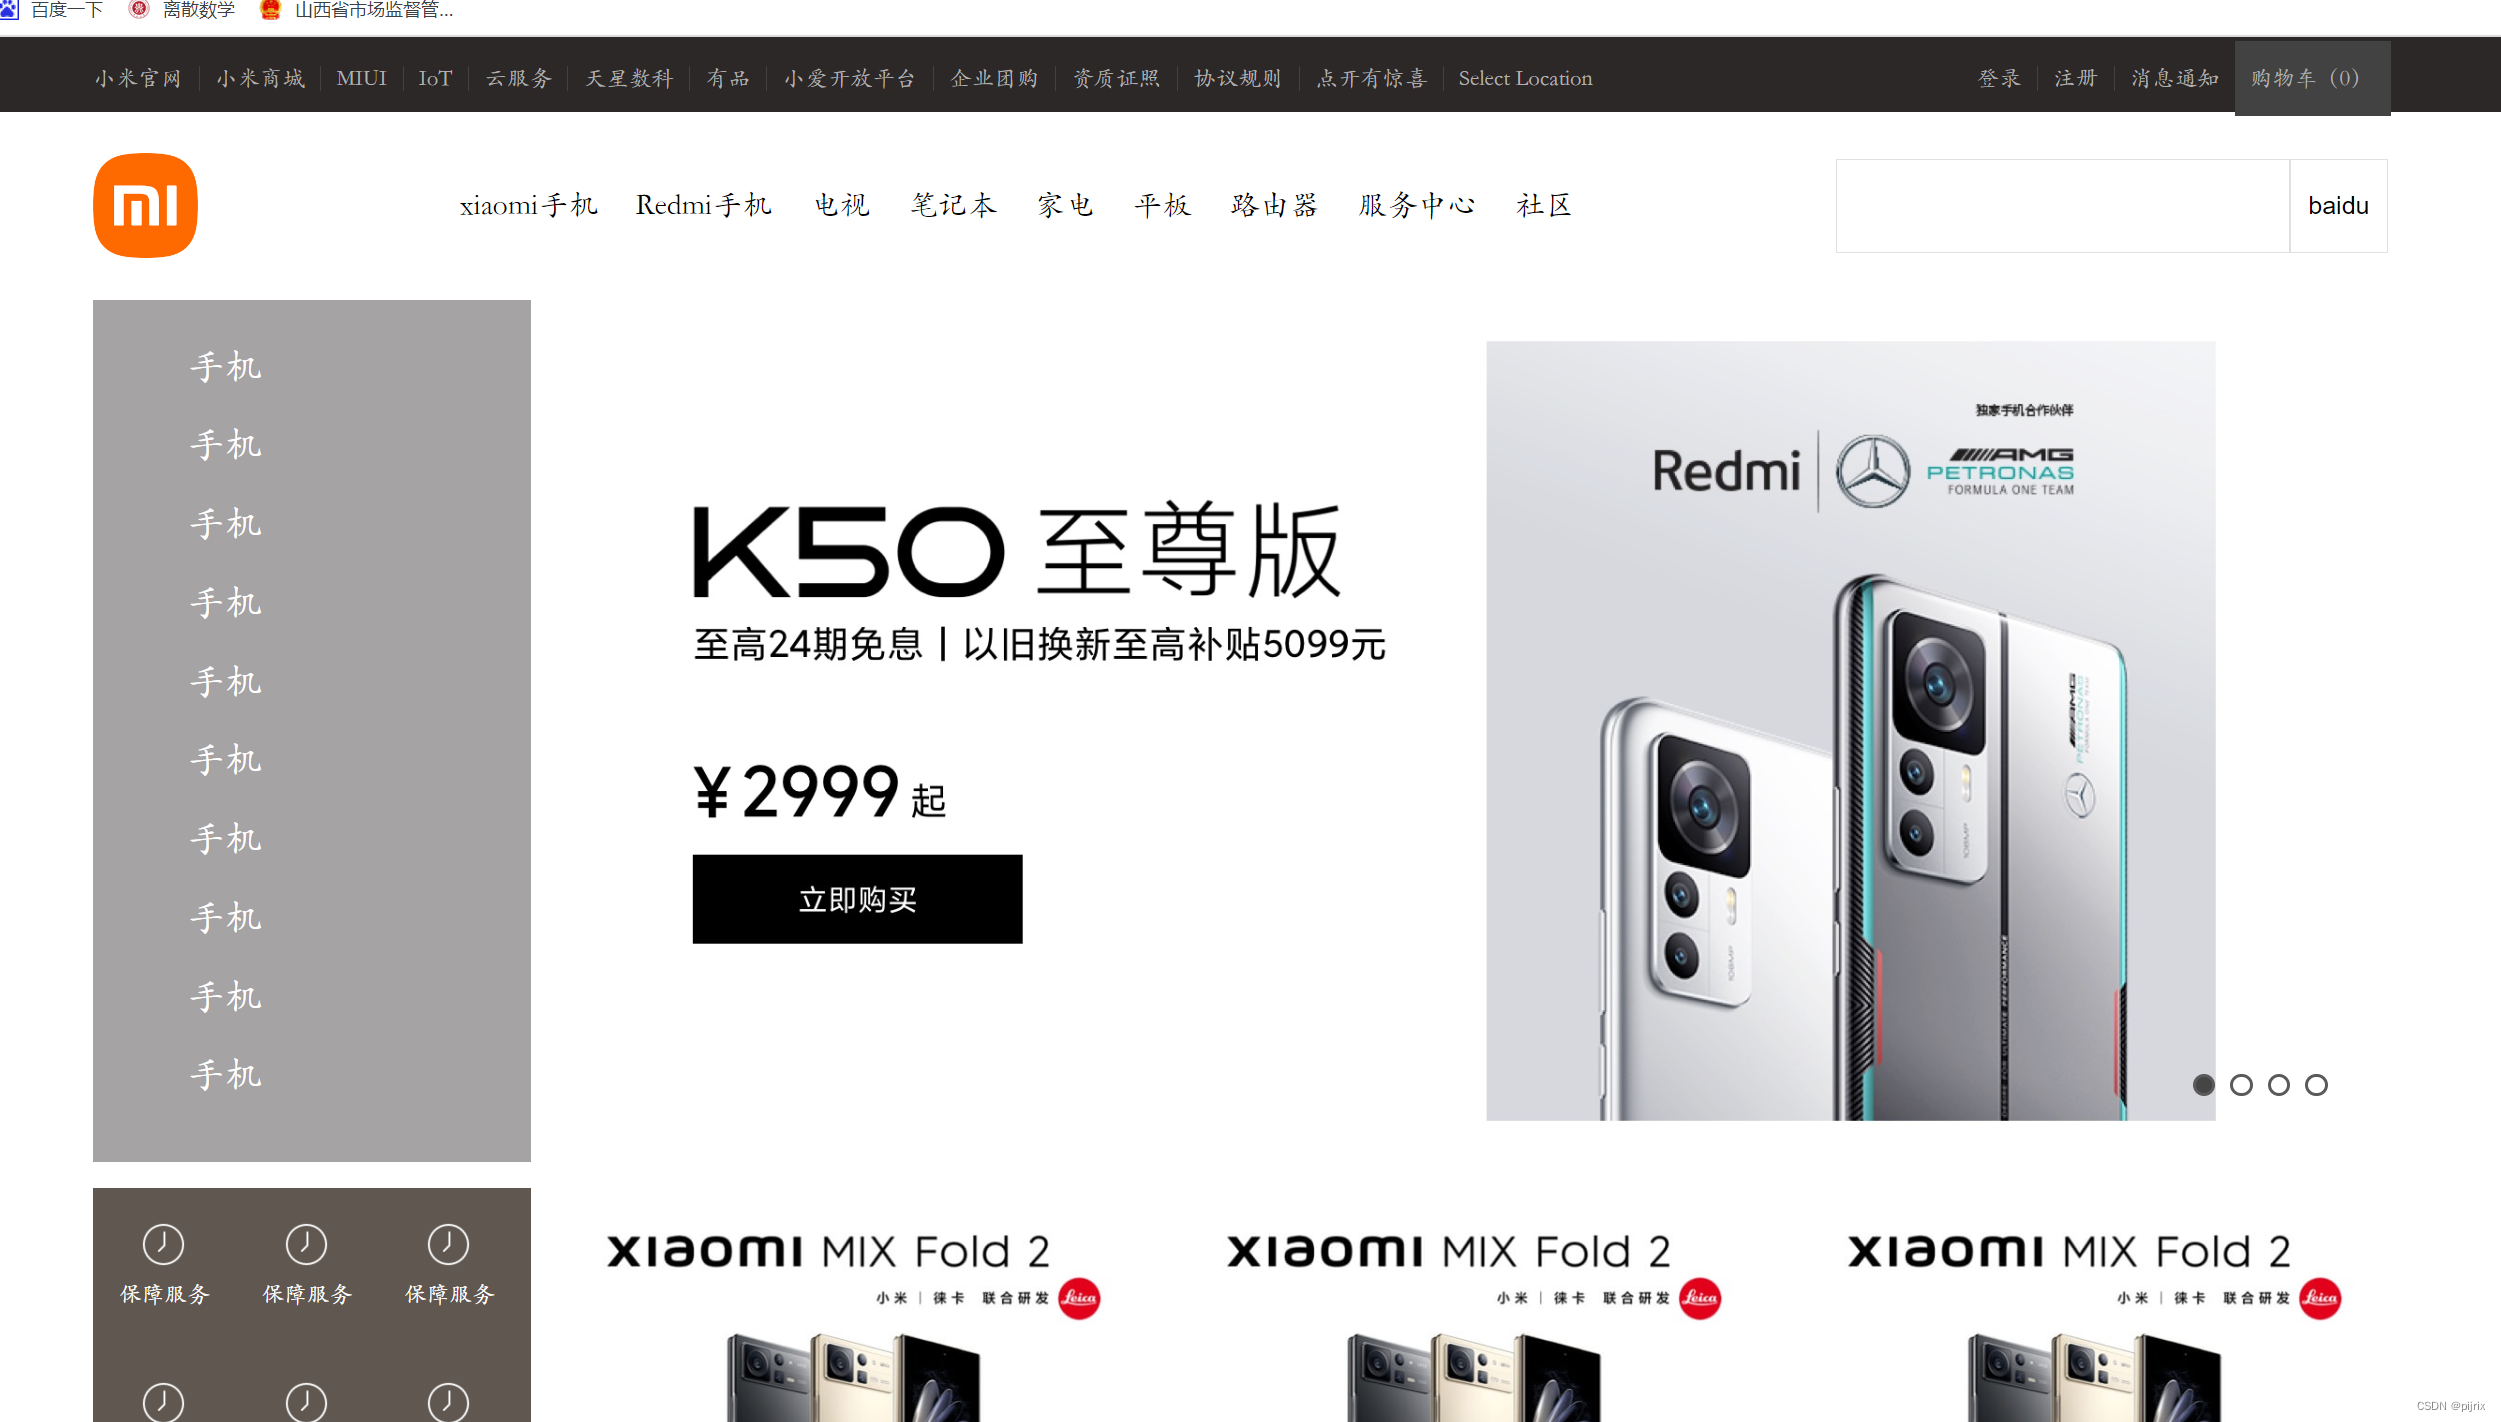Screen dimensions: 2501x1422
Task: Select the second carousel indicator dot
Action: pos(2241,1085)
